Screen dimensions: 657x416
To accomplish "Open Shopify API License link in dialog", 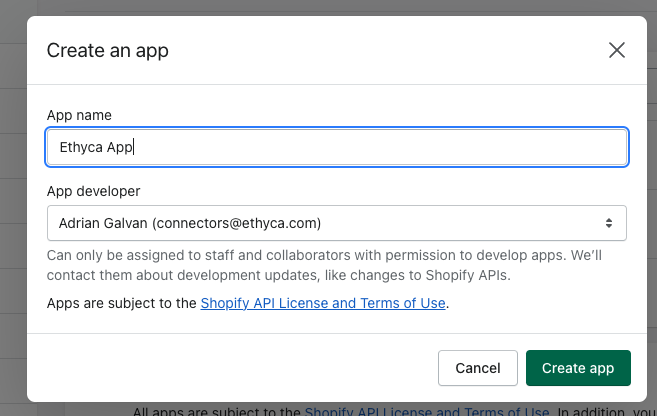I will click(x=322, y=303).
